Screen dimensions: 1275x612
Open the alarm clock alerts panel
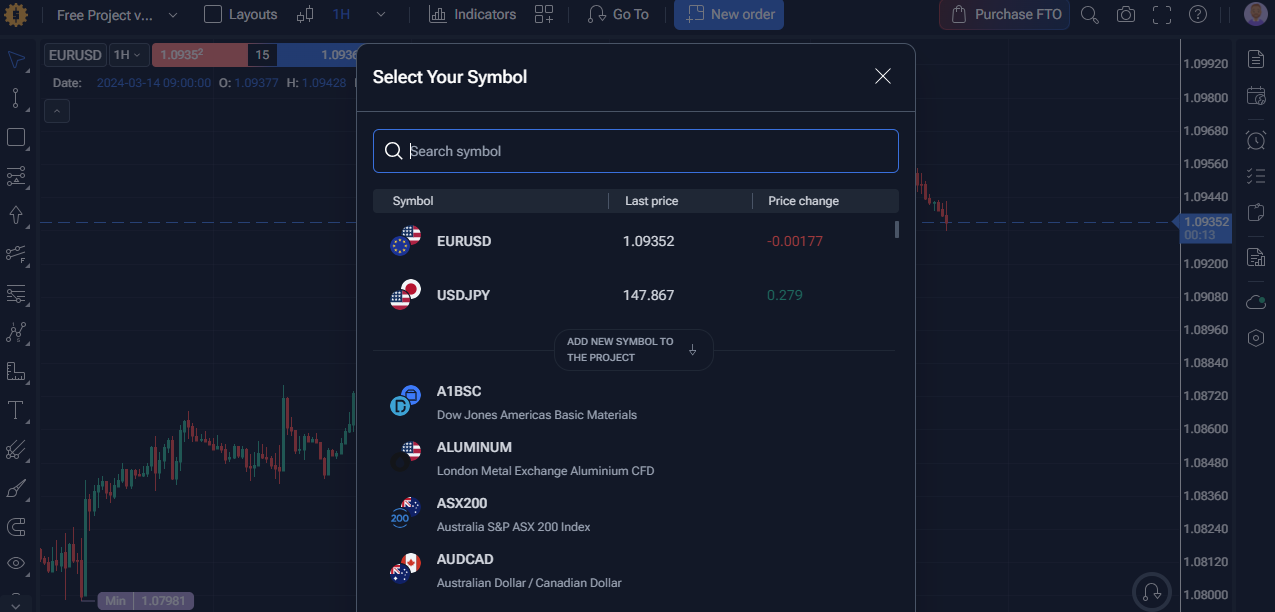point(1256,140)
